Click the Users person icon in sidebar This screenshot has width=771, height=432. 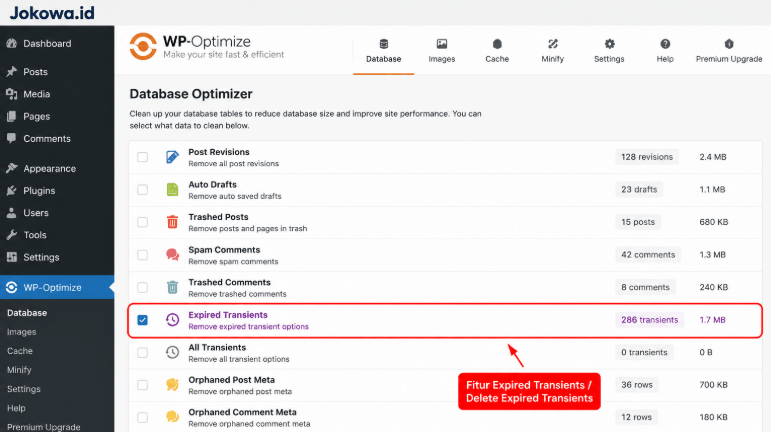(12, 213)
